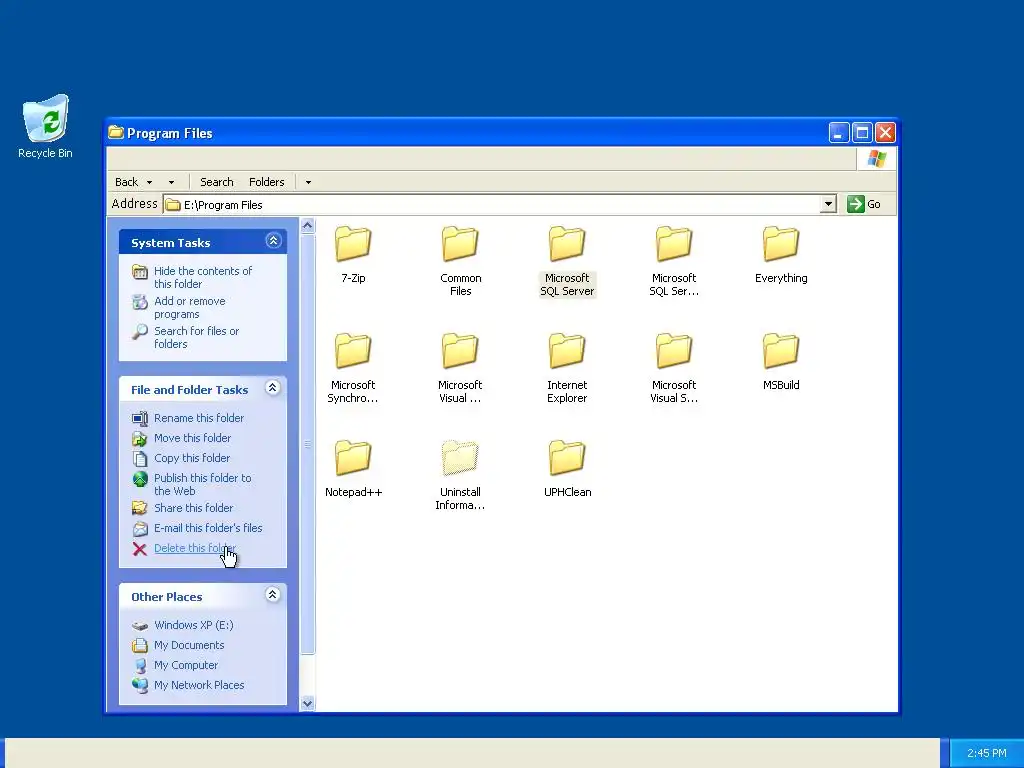Image resolution: width=1024 pixels, height=768 pixels.
Task: Click the Search toolbar button
Action: click(x=217, y=182)
